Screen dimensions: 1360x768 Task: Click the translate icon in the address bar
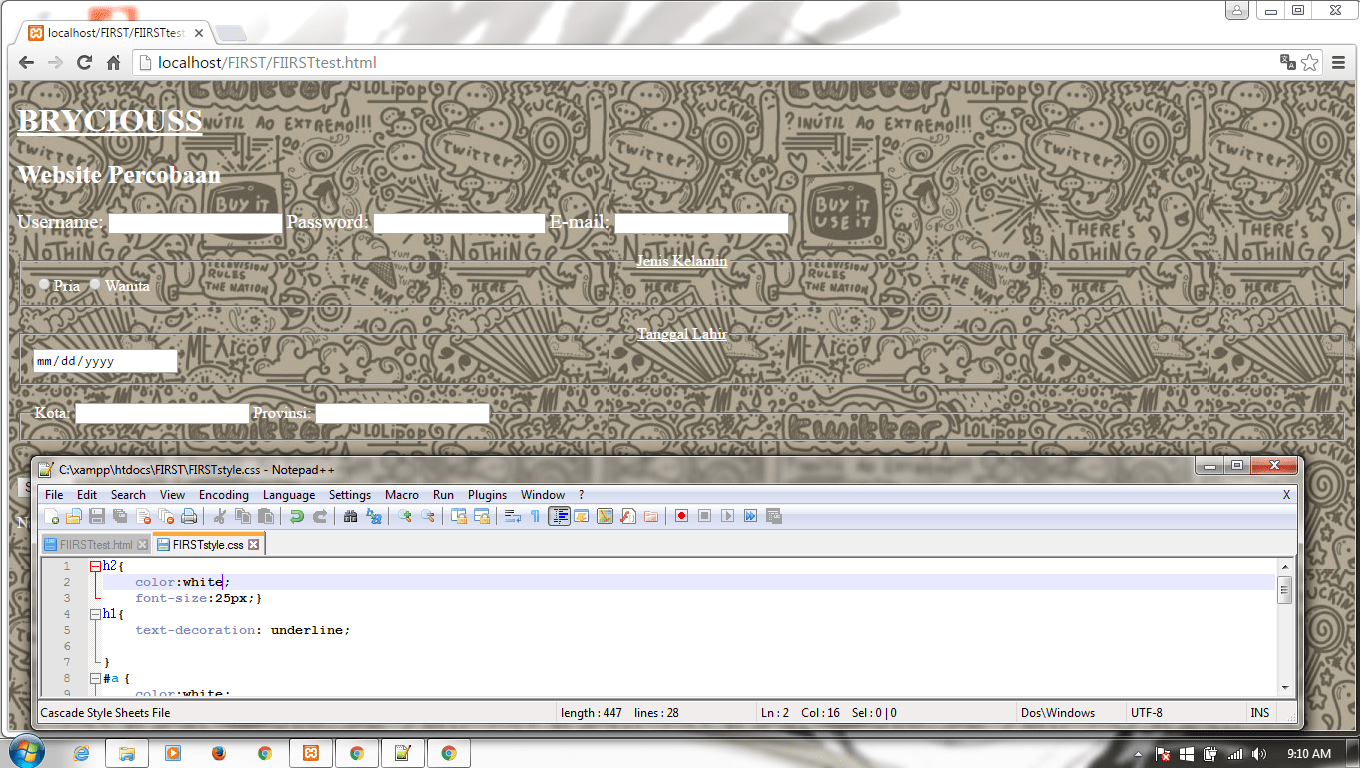tap(1287, 62)
